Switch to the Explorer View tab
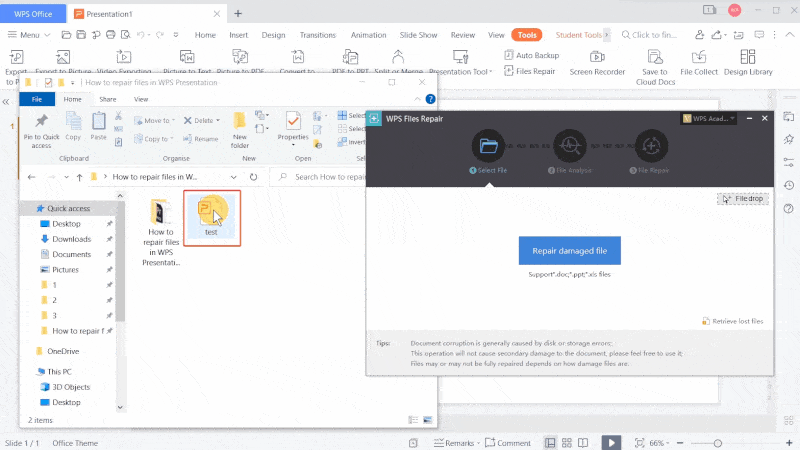The width and height of the screenshot is (800, 450). 141,99
